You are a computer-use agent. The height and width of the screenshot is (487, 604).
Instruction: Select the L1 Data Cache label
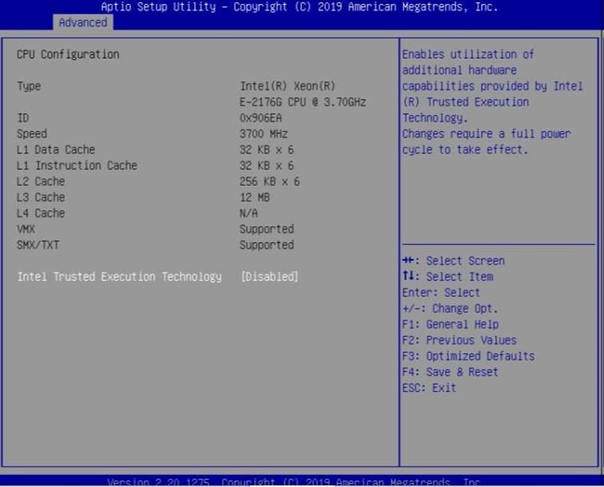pos(56,149)
